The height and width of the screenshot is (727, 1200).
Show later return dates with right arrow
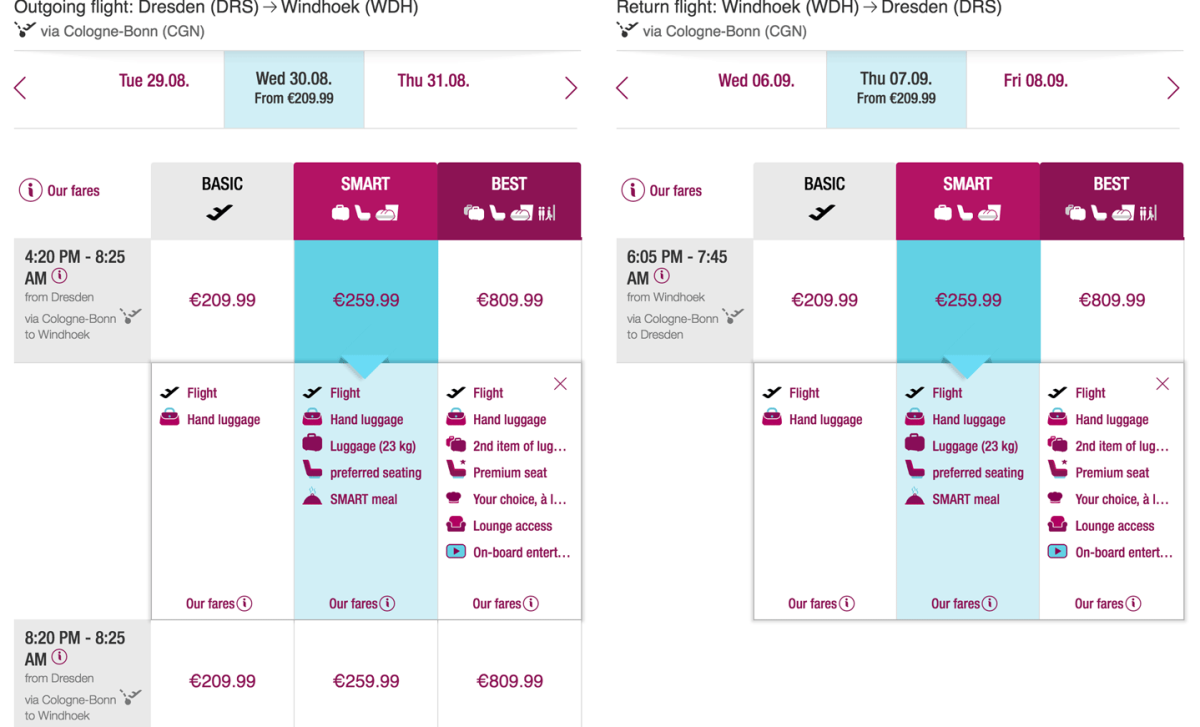pyautogui.click(x=1173, y=88)
